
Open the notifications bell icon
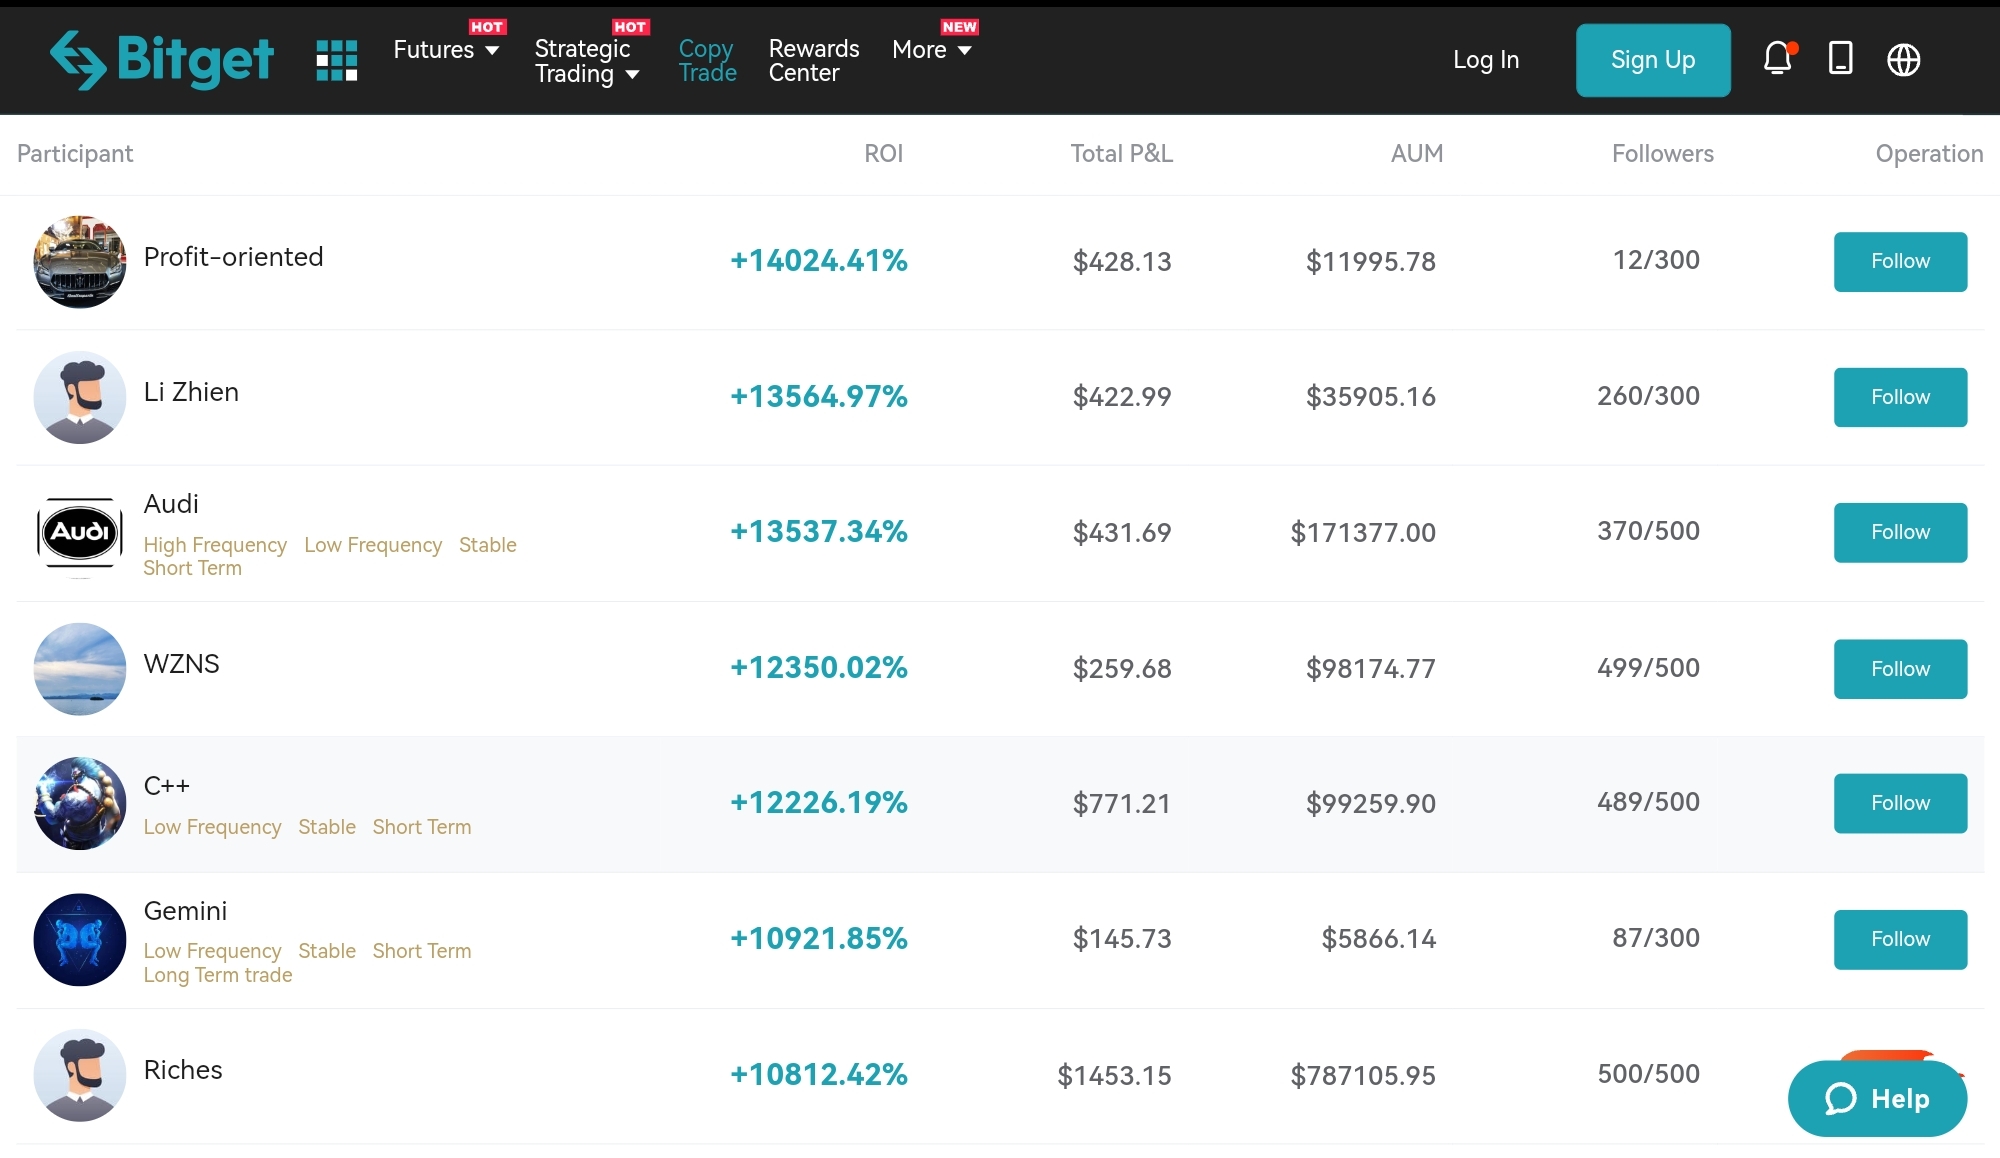(x=1777, y=59)
